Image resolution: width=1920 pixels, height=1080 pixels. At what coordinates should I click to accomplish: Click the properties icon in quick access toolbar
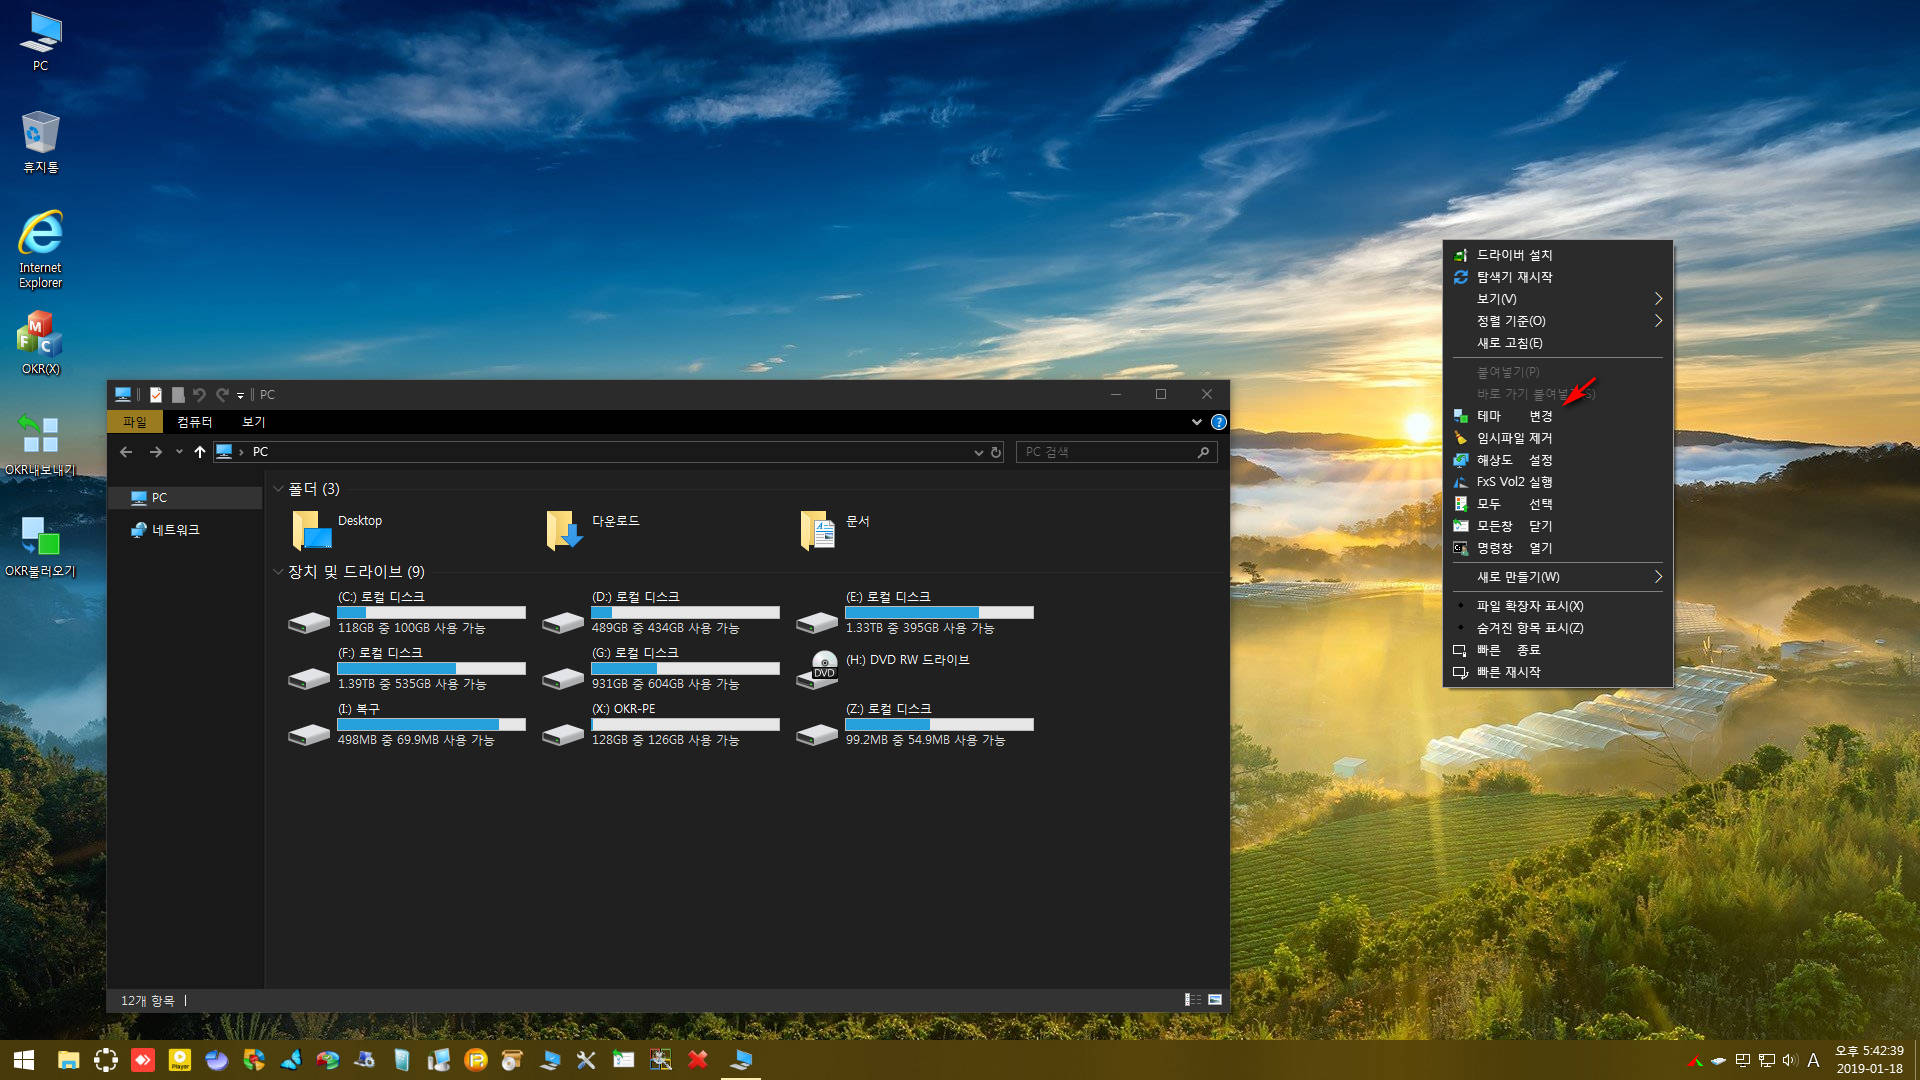click(156, 395)
